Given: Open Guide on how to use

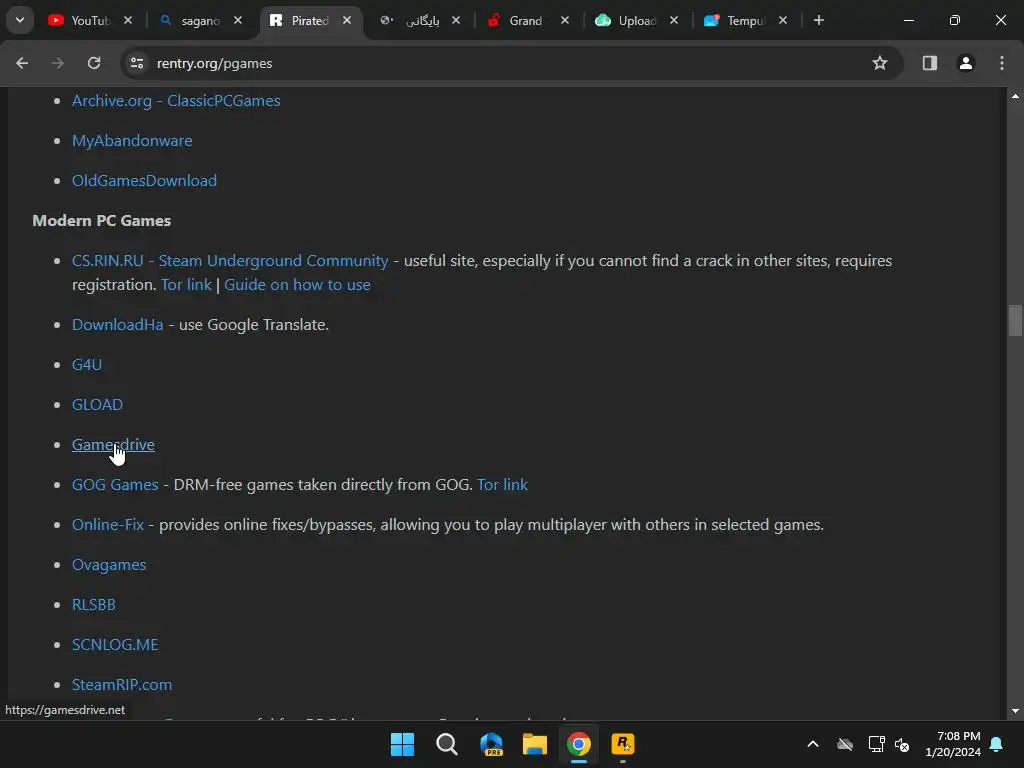Looking at the screenshot, I should (x=297, y=285).
